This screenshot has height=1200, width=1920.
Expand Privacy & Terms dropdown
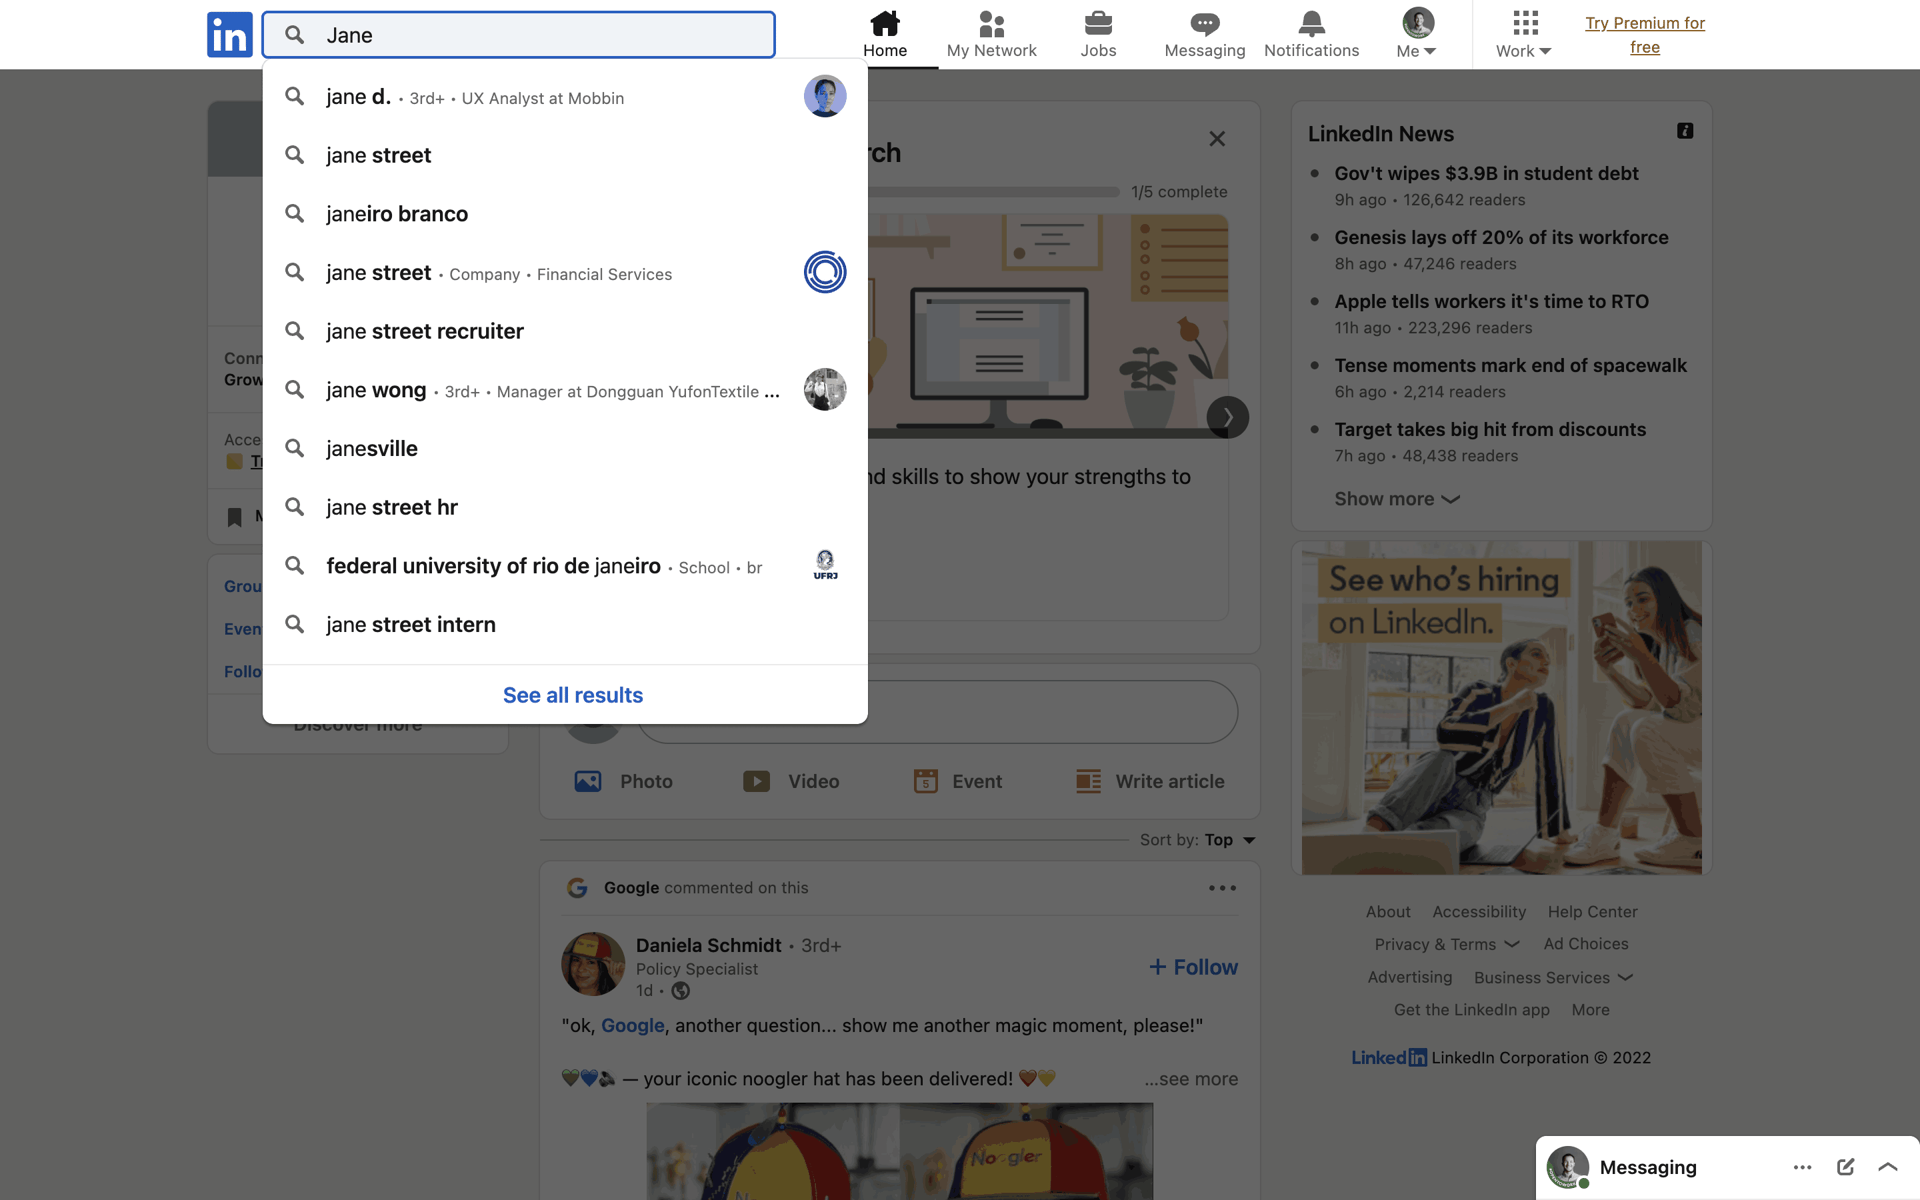click(1446, 944)
